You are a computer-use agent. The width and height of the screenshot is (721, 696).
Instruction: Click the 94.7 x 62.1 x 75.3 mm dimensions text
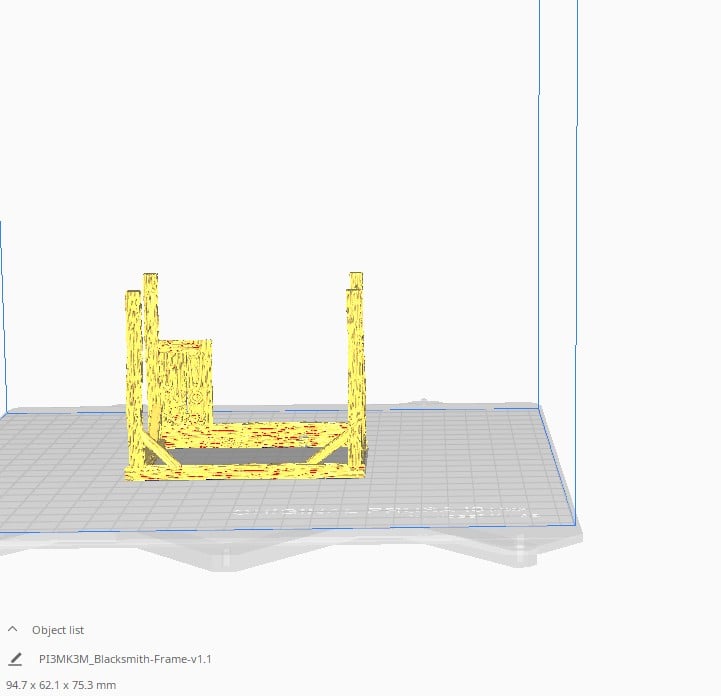pyautogui.click(x=61, y=685)
